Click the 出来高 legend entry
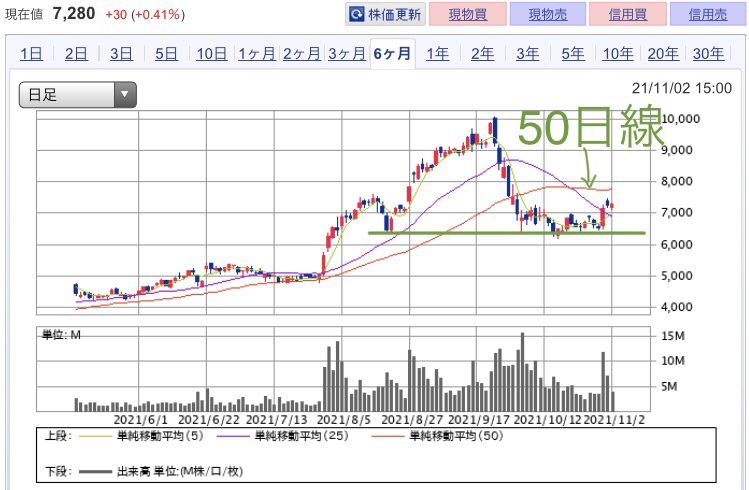This screenshot has width=749, height=490. point(161,472)
